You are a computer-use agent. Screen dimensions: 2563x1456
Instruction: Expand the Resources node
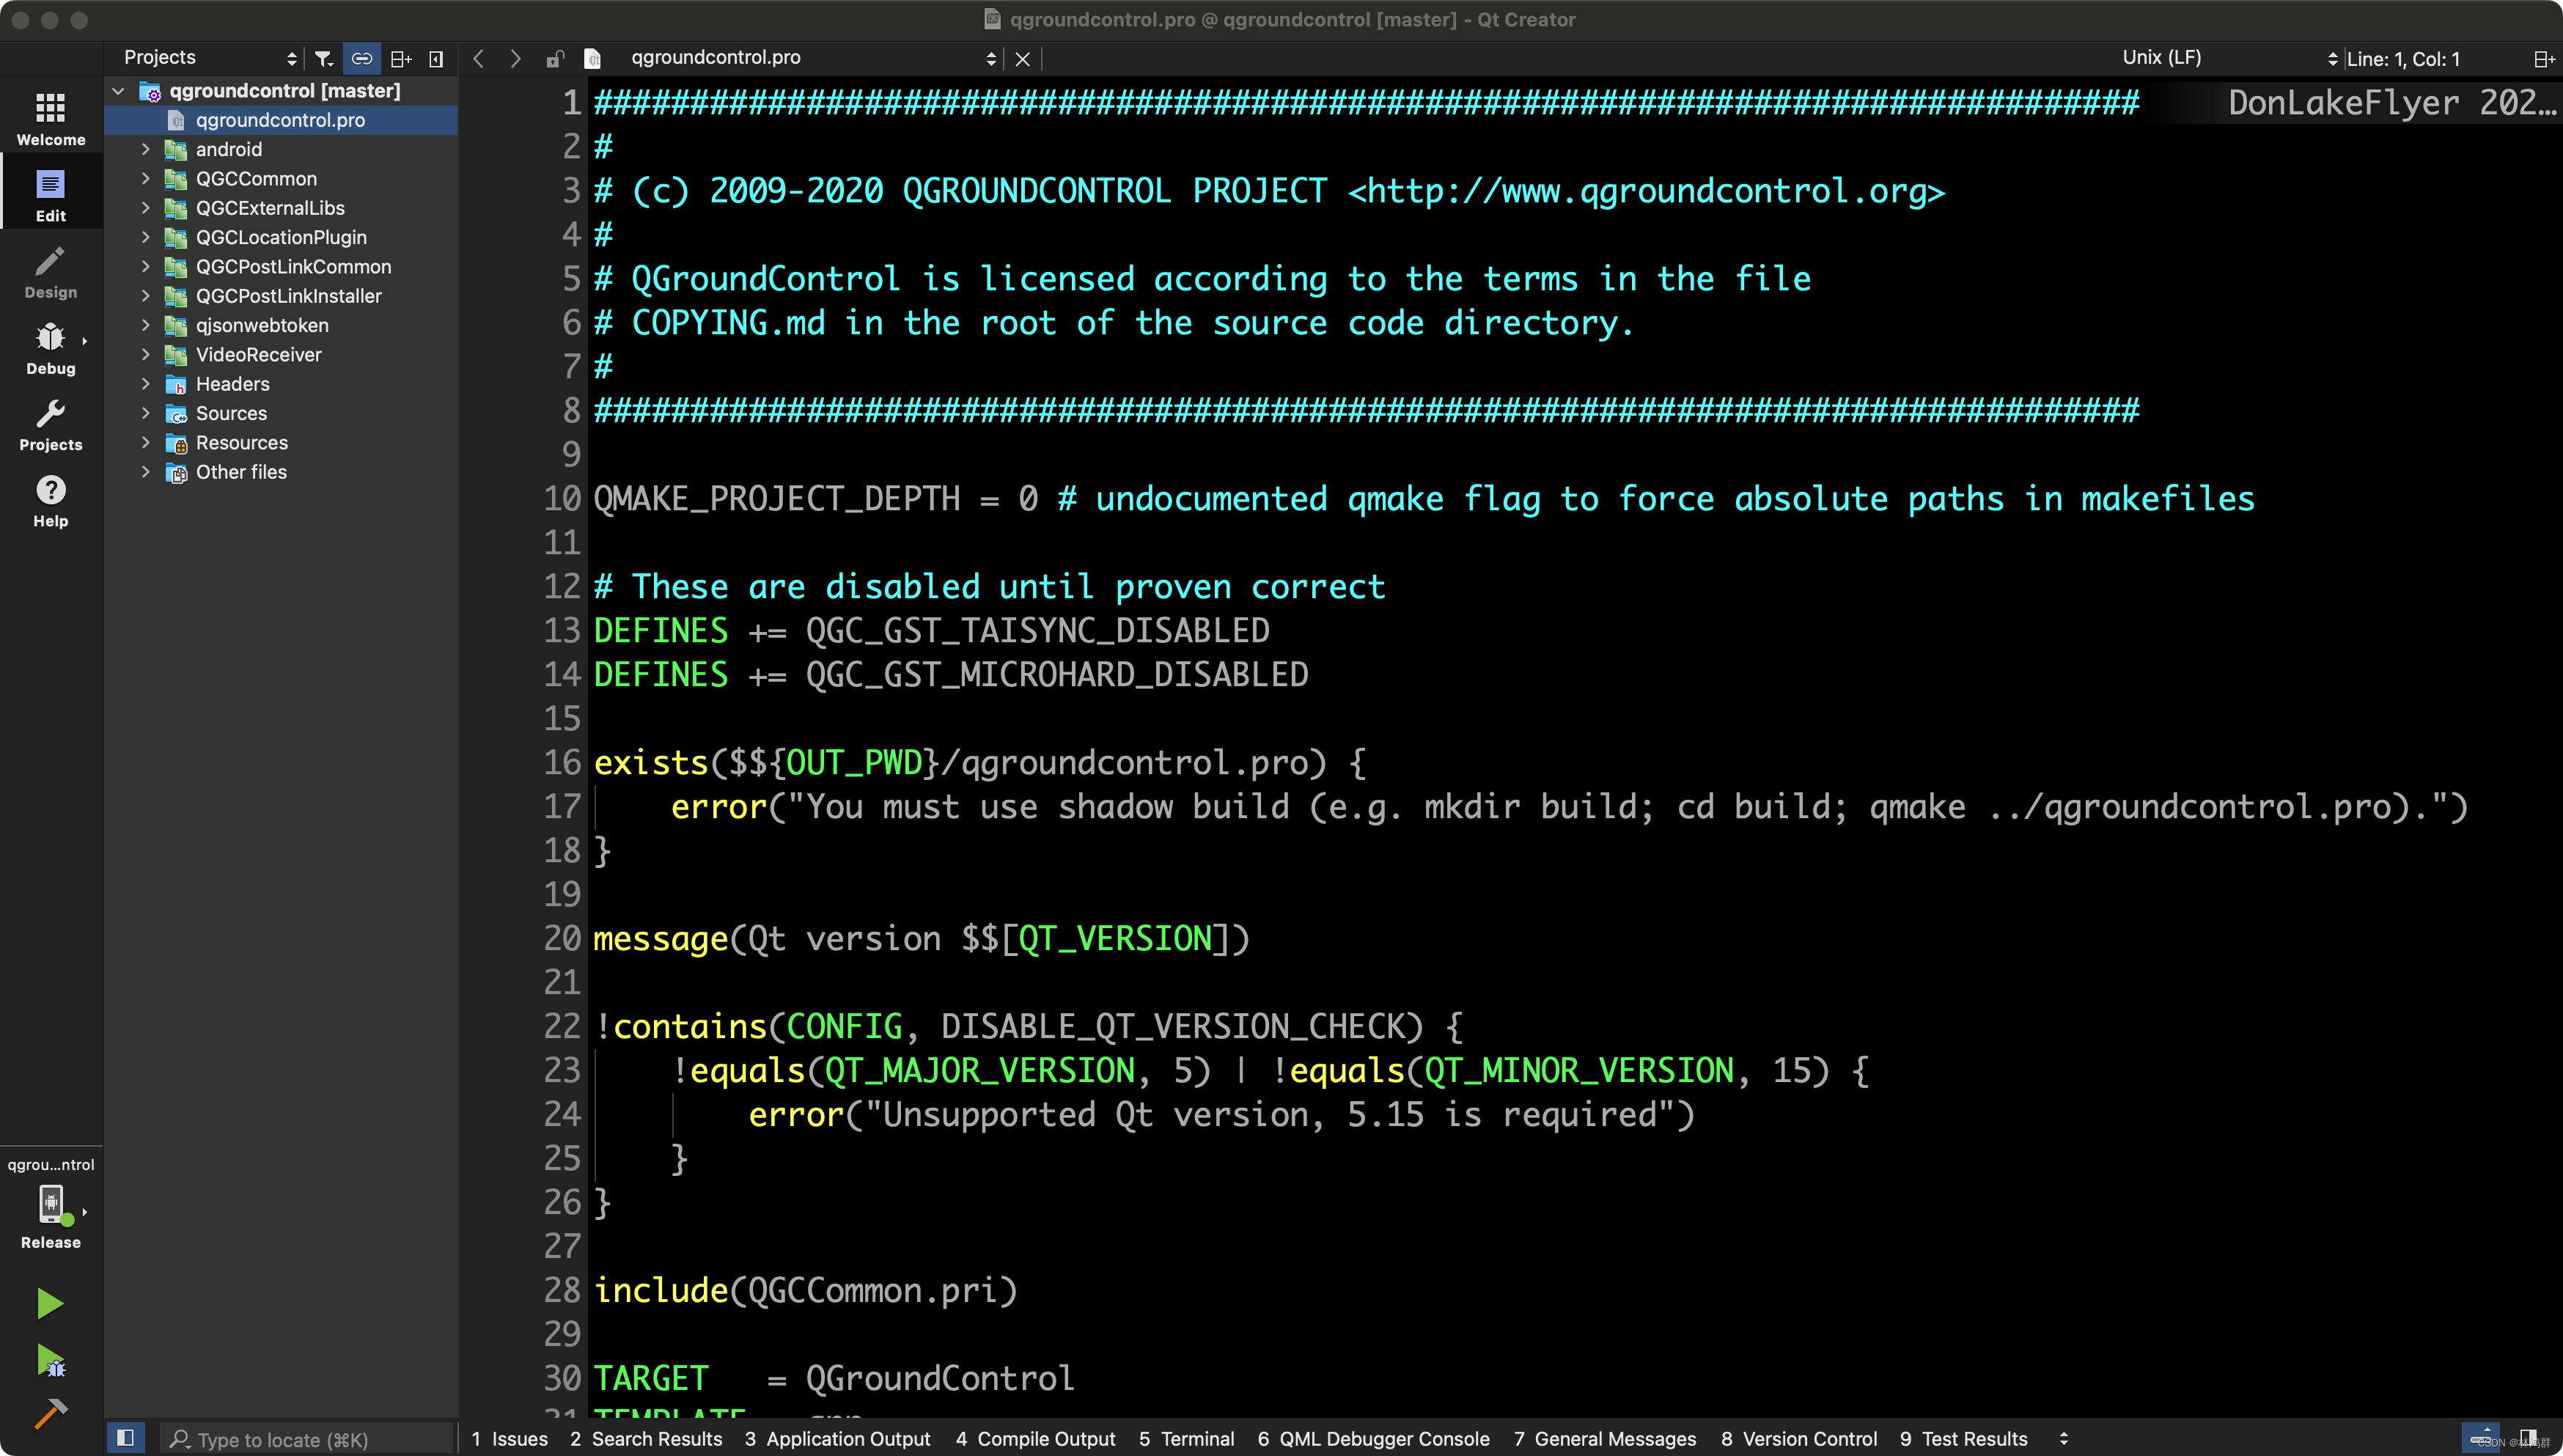point(146,443)
